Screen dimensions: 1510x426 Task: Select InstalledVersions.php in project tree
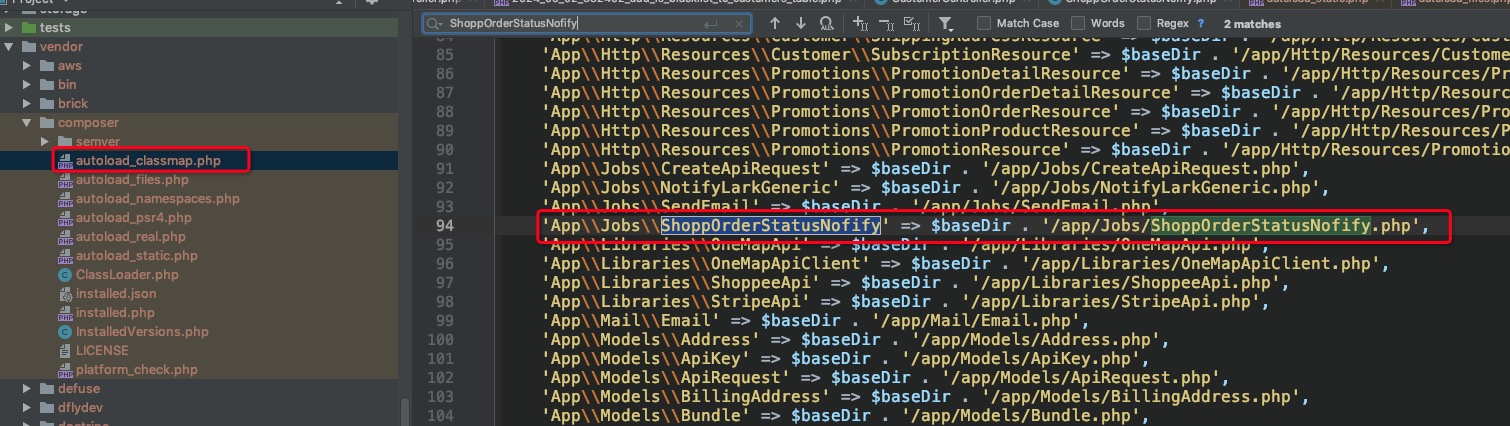pos(142,332)
